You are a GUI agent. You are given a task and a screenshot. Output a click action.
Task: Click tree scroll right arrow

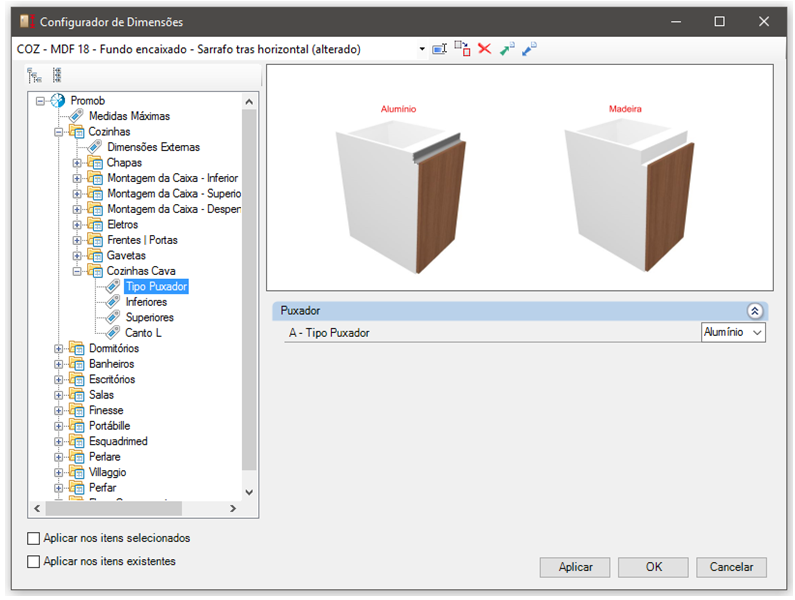233,508
